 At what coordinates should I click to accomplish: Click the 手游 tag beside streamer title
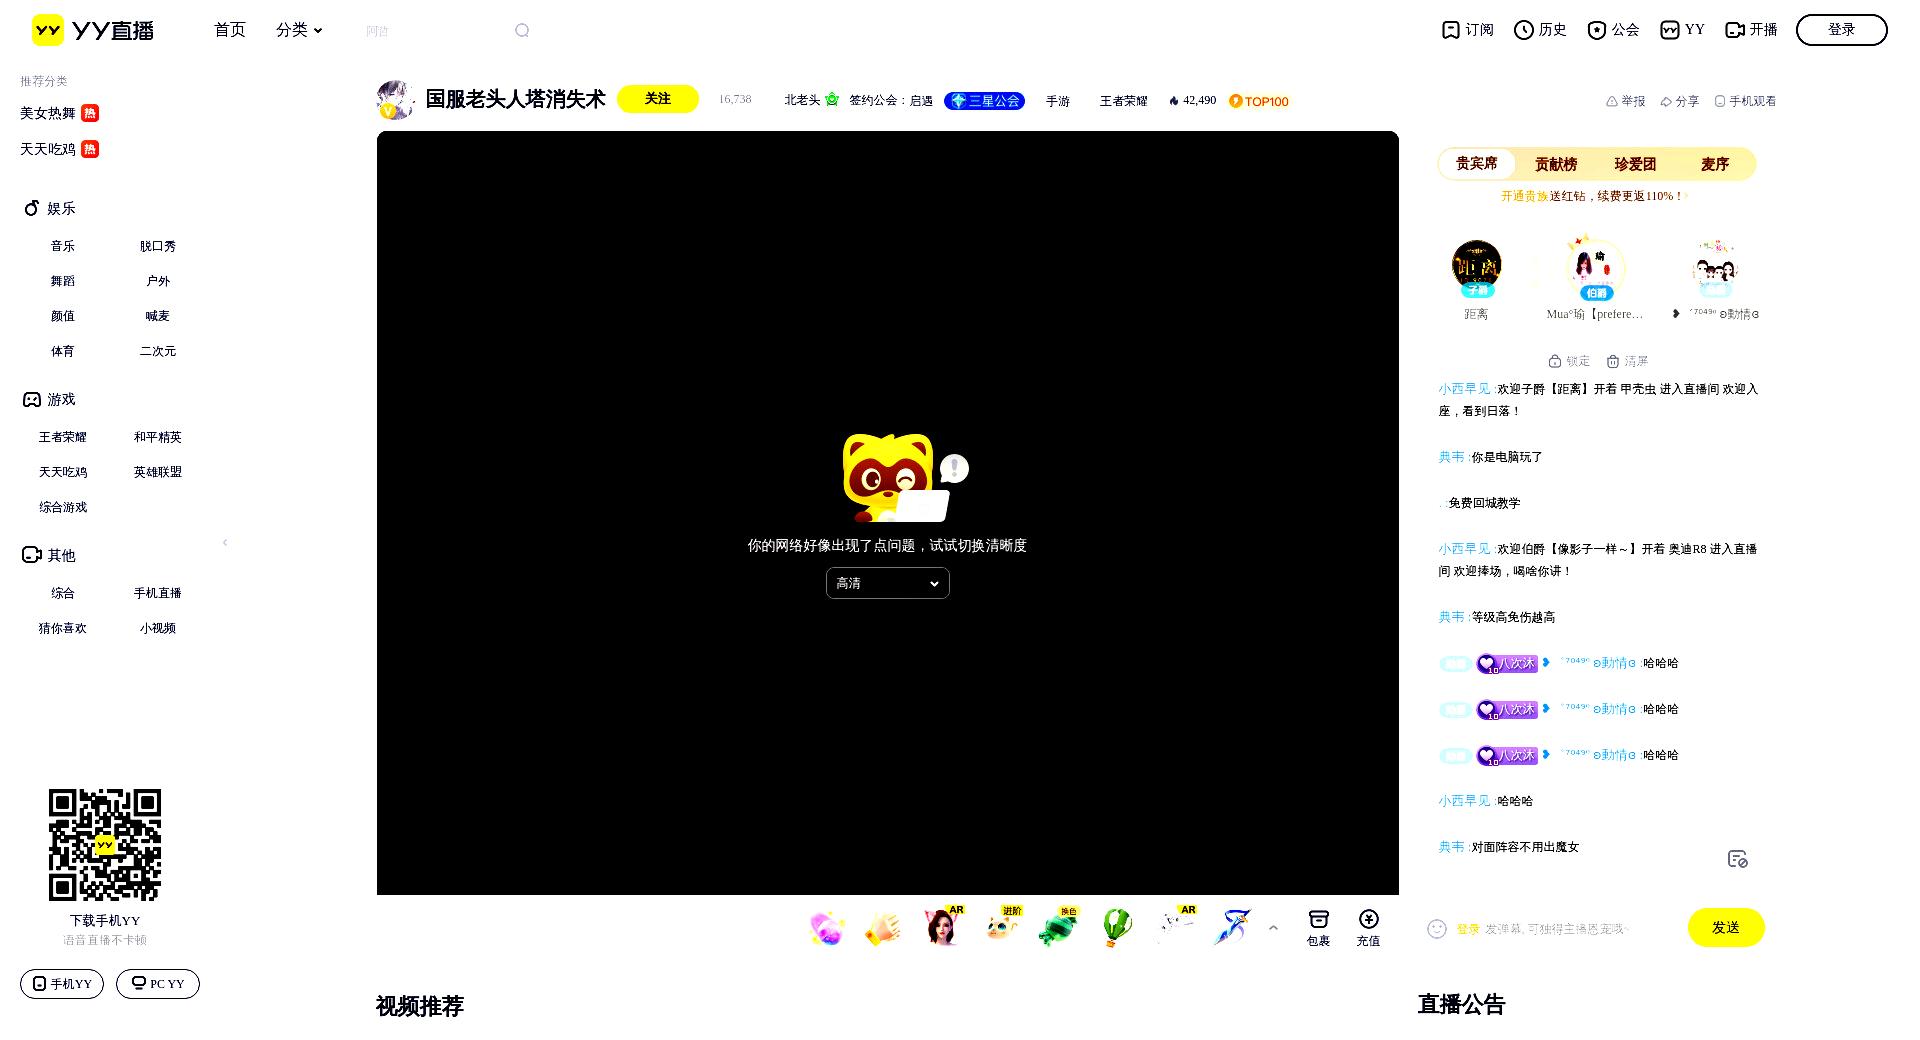click(x=1058, y=101)
